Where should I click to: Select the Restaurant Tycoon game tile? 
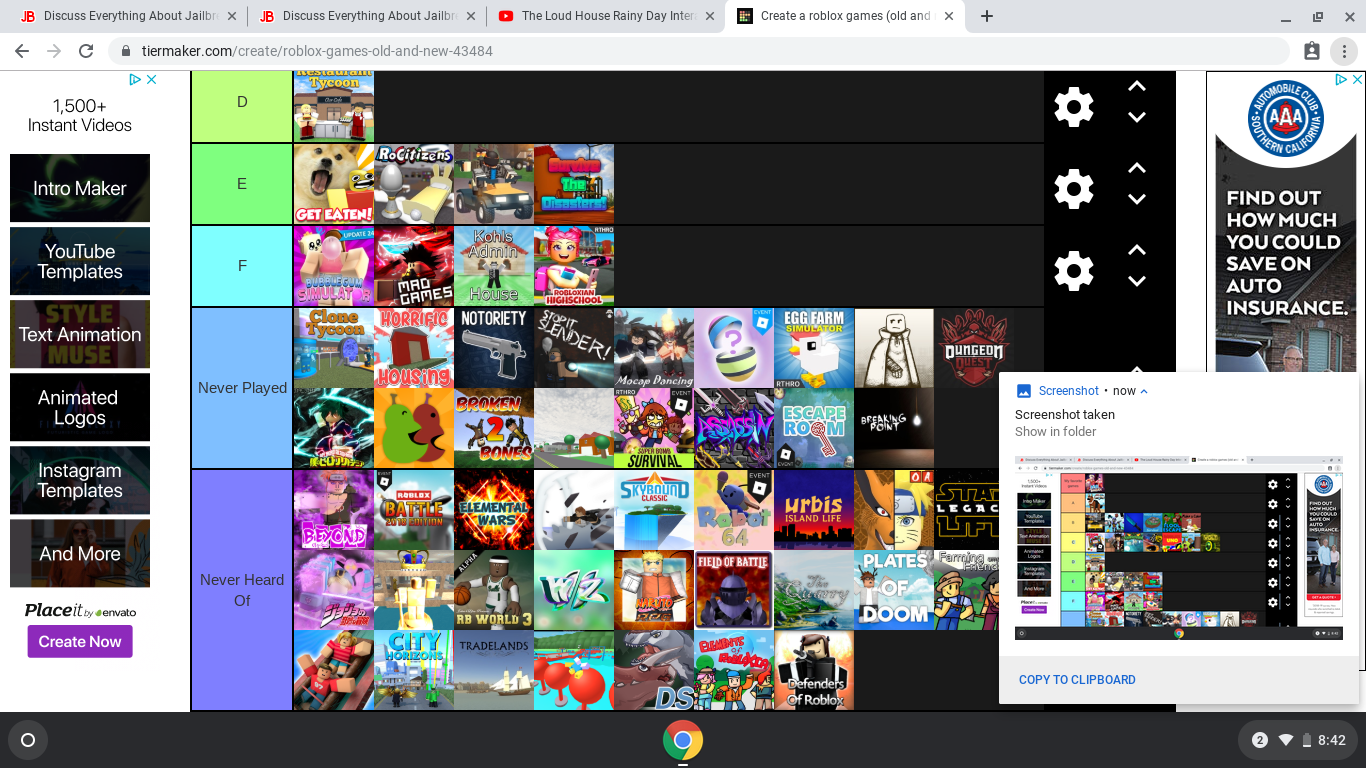(334, 106)
